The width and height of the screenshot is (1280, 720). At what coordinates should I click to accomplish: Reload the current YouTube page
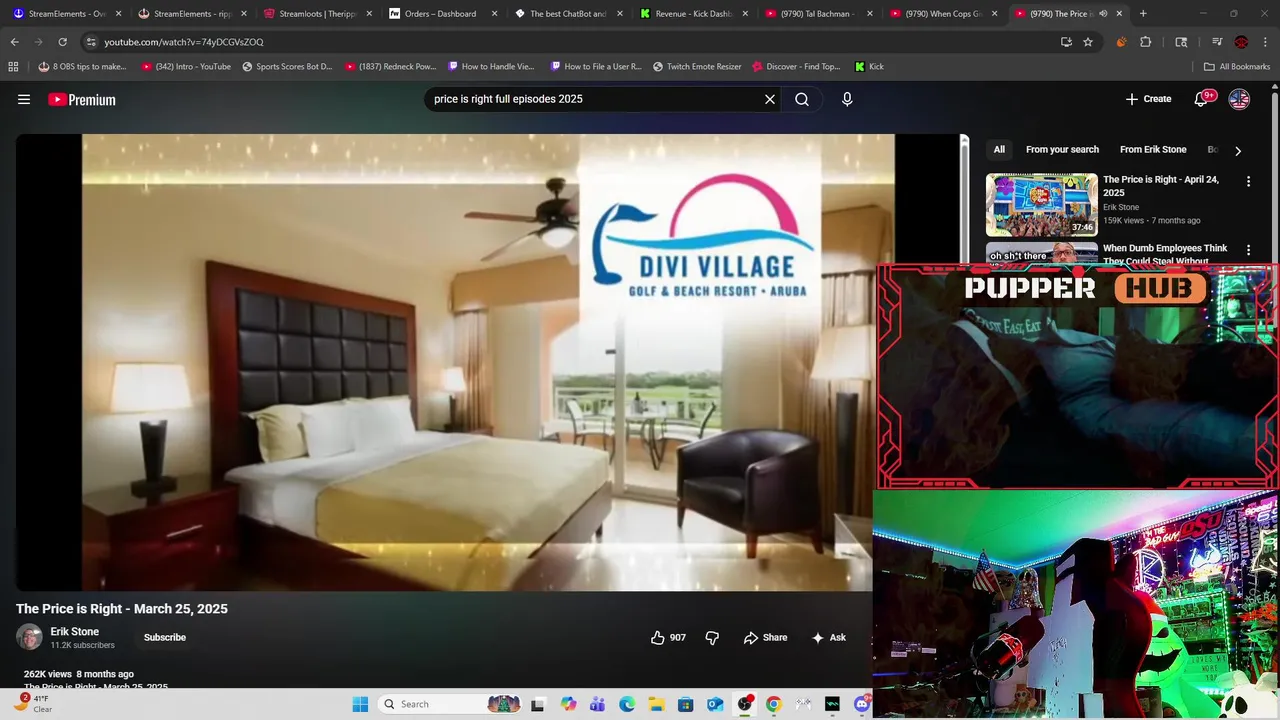point(62,42)
